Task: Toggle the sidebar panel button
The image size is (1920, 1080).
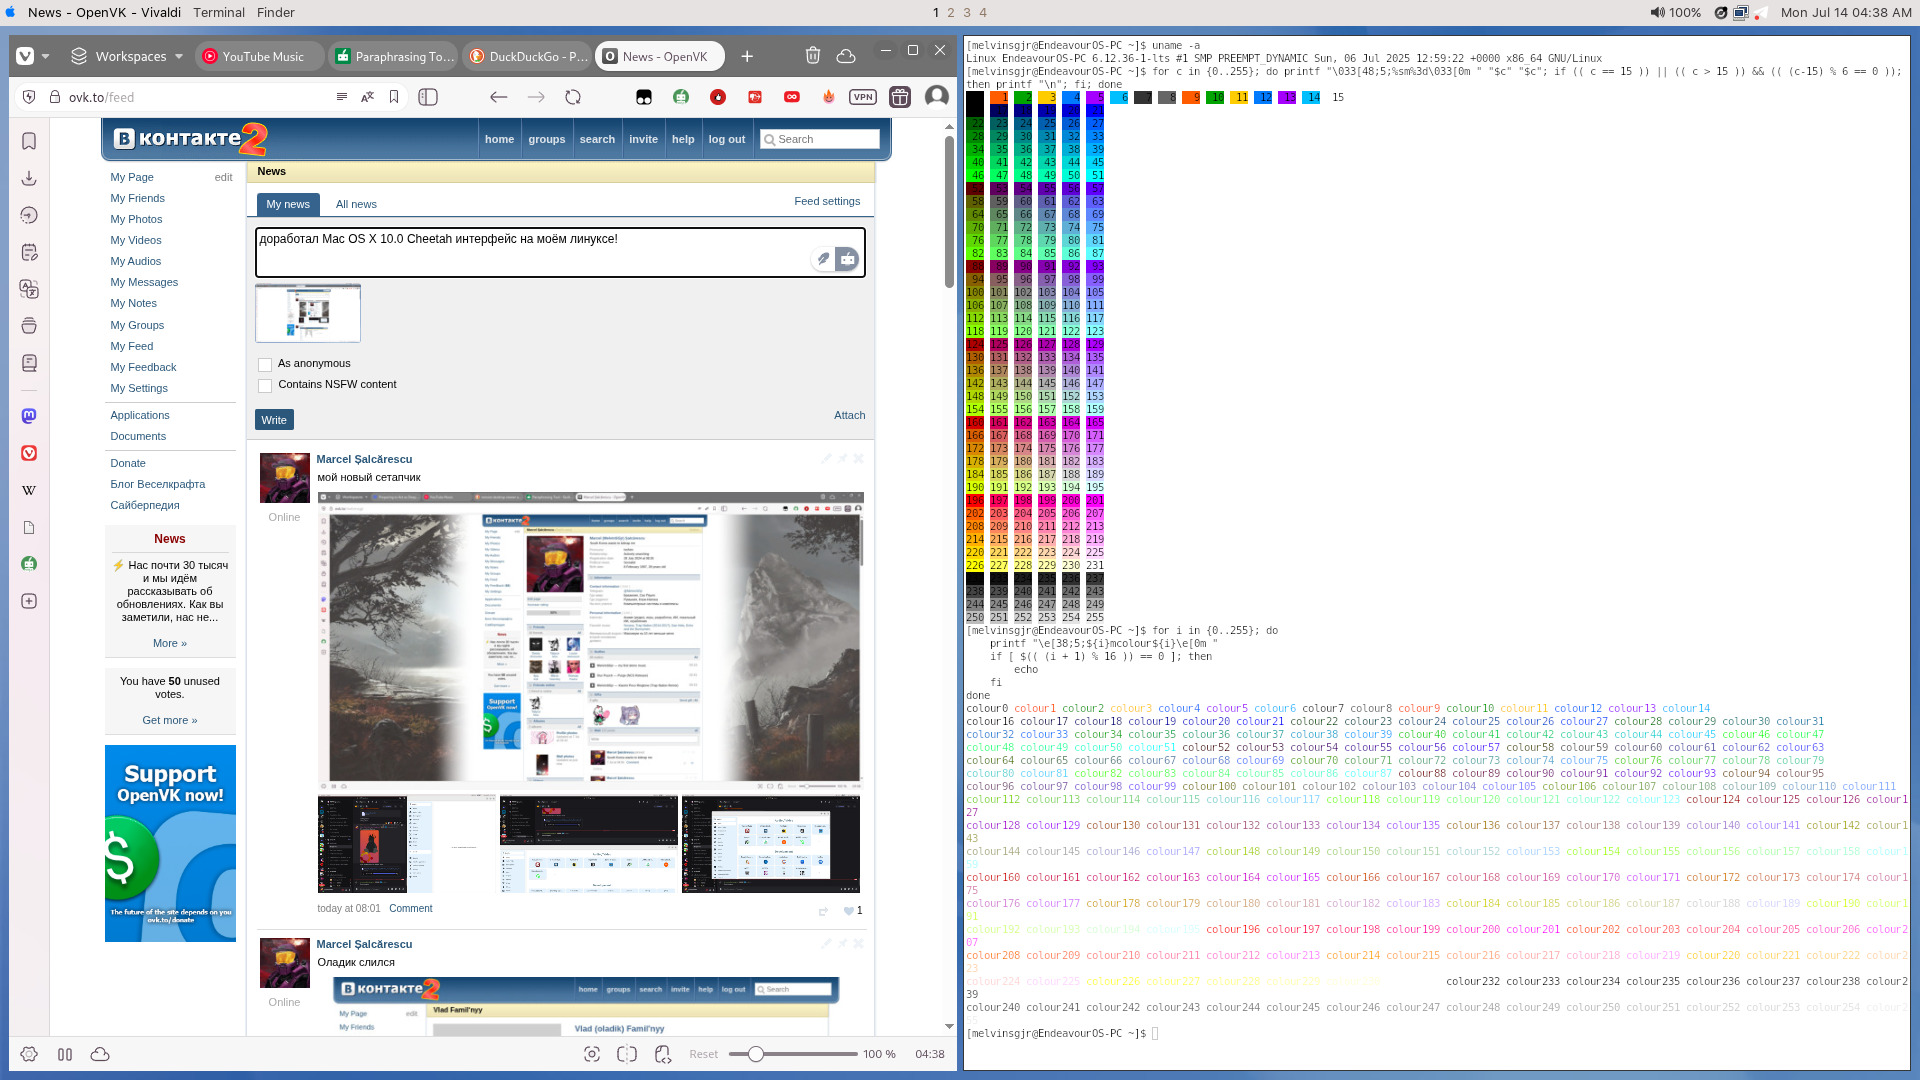Action: tap(428, 97)
